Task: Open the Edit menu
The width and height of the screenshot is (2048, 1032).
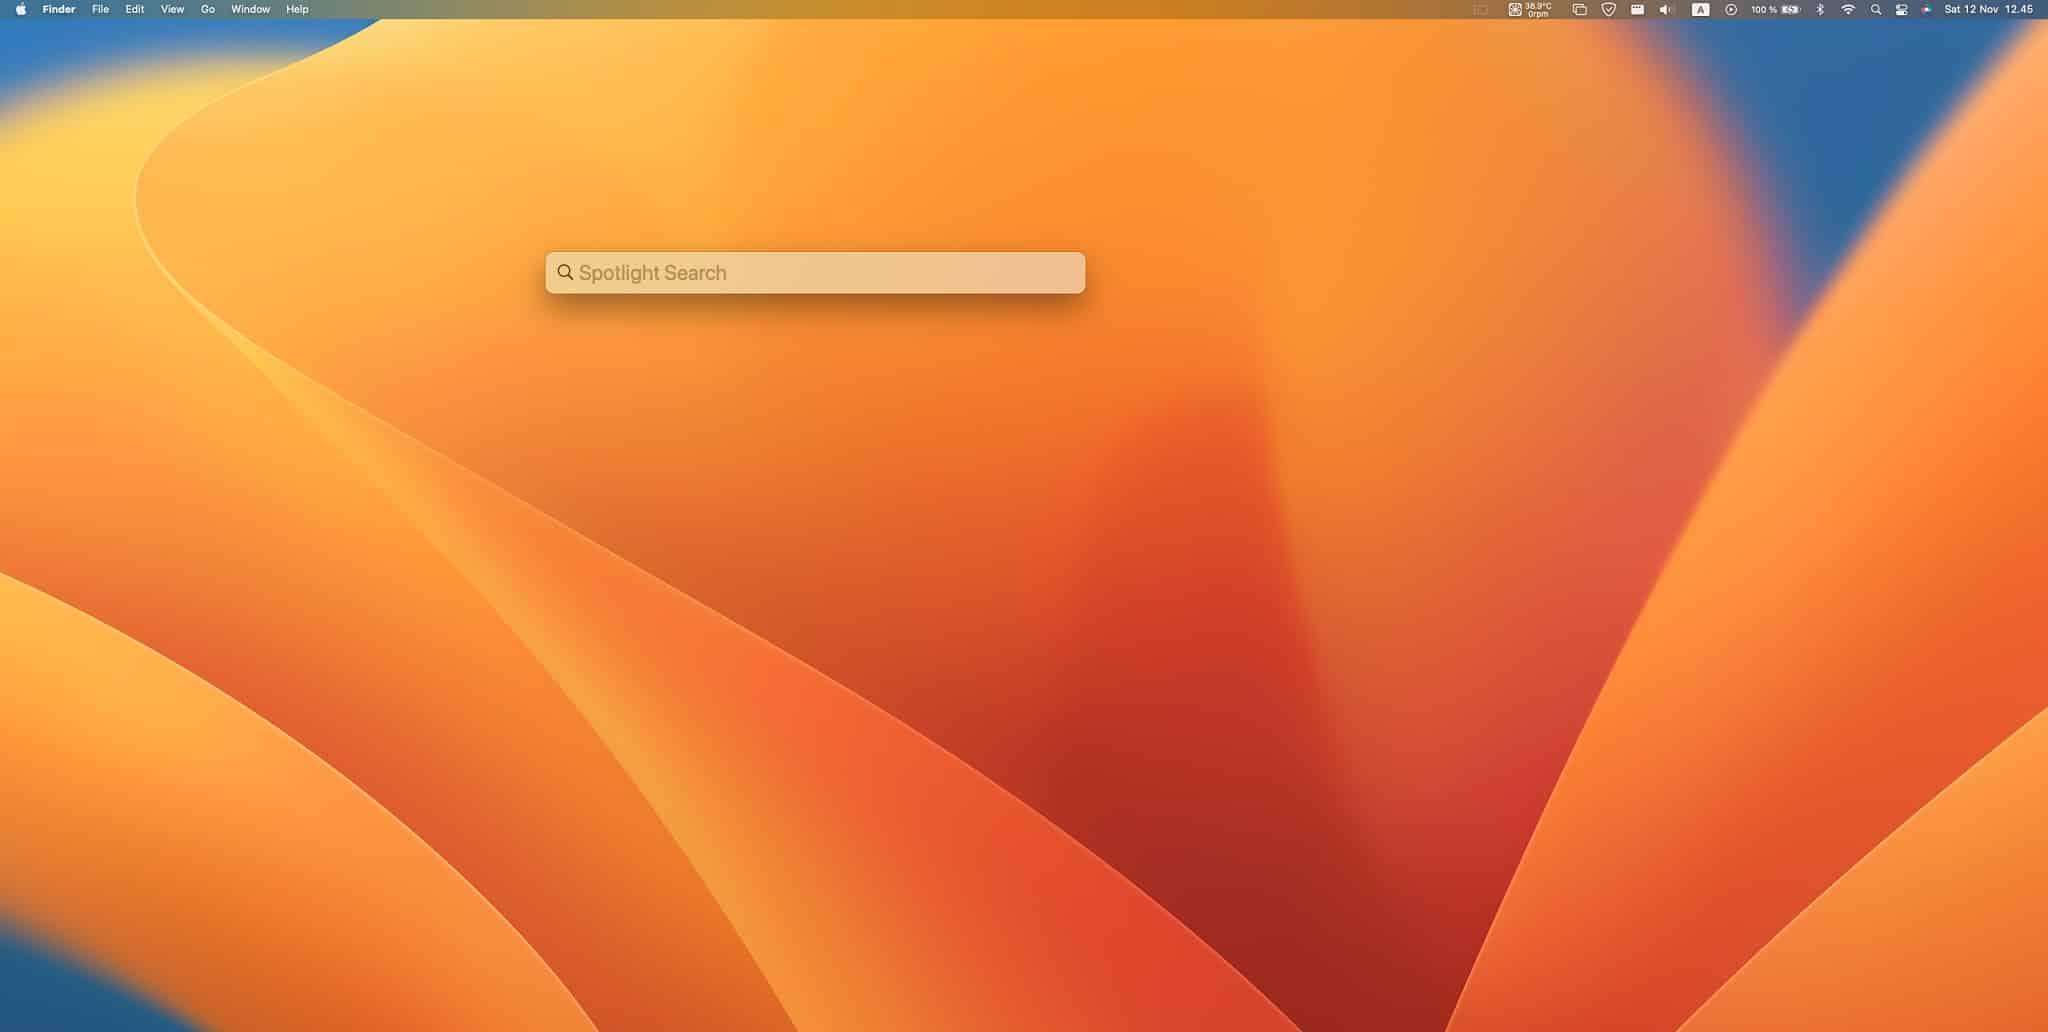Action: 135,9
